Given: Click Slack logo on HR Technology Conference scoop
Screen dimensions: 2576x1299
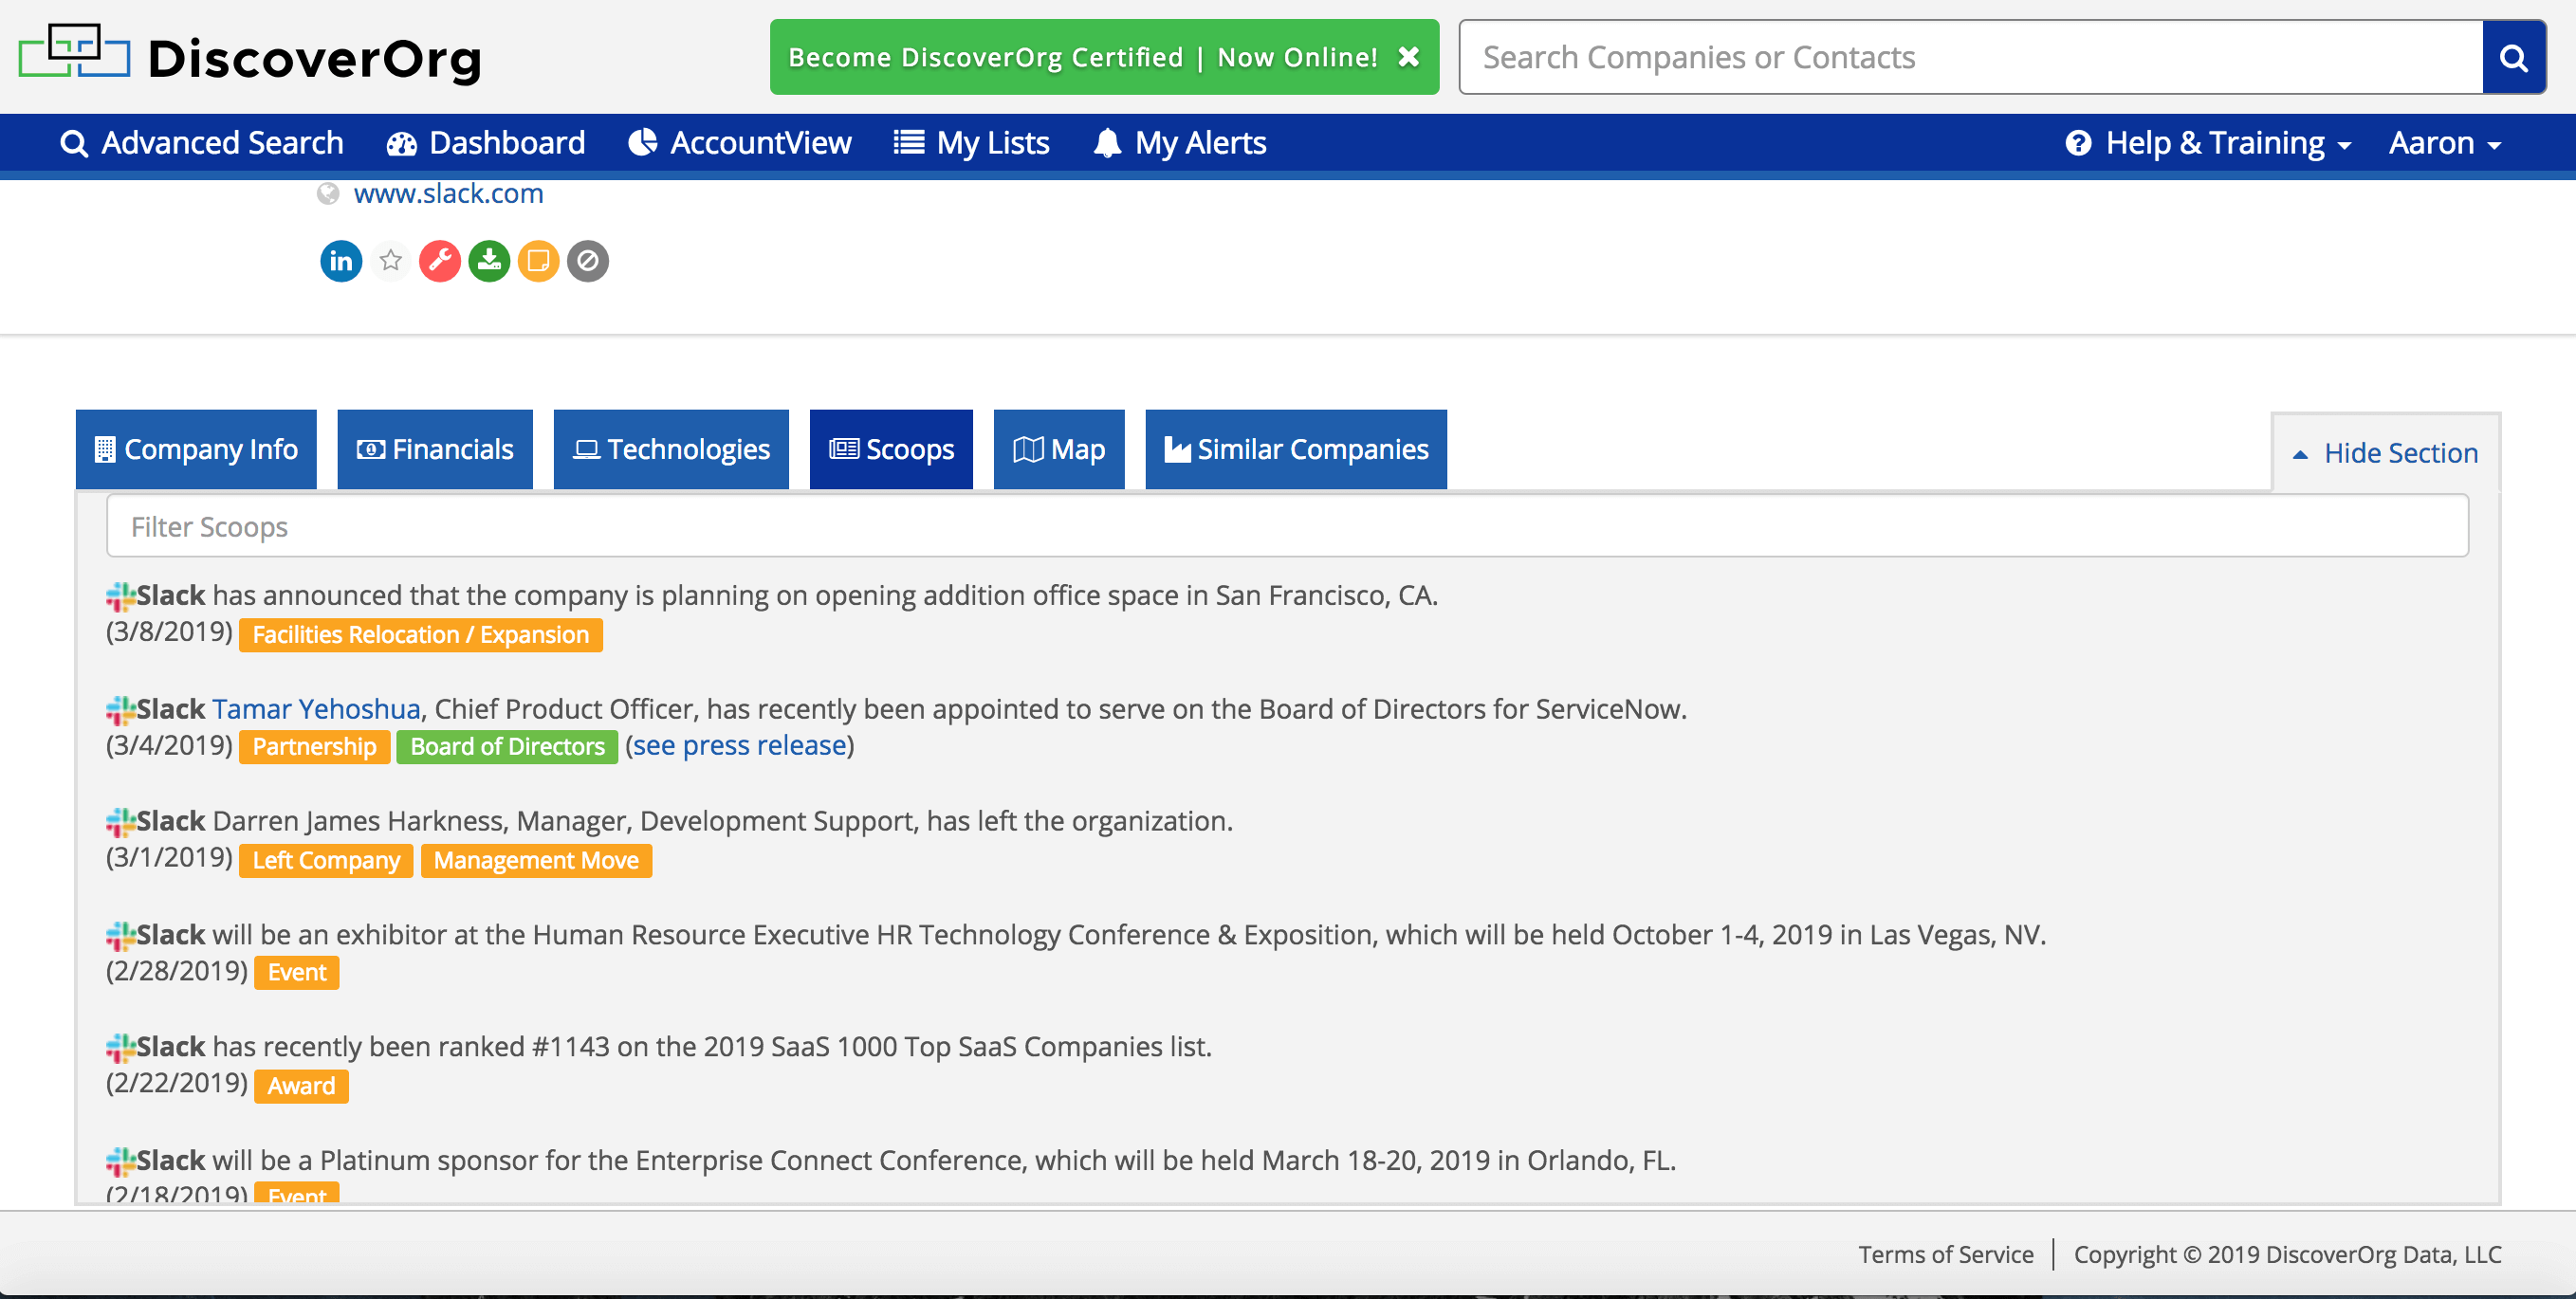Looking at the screenshot, I should (x=121, y=937).
